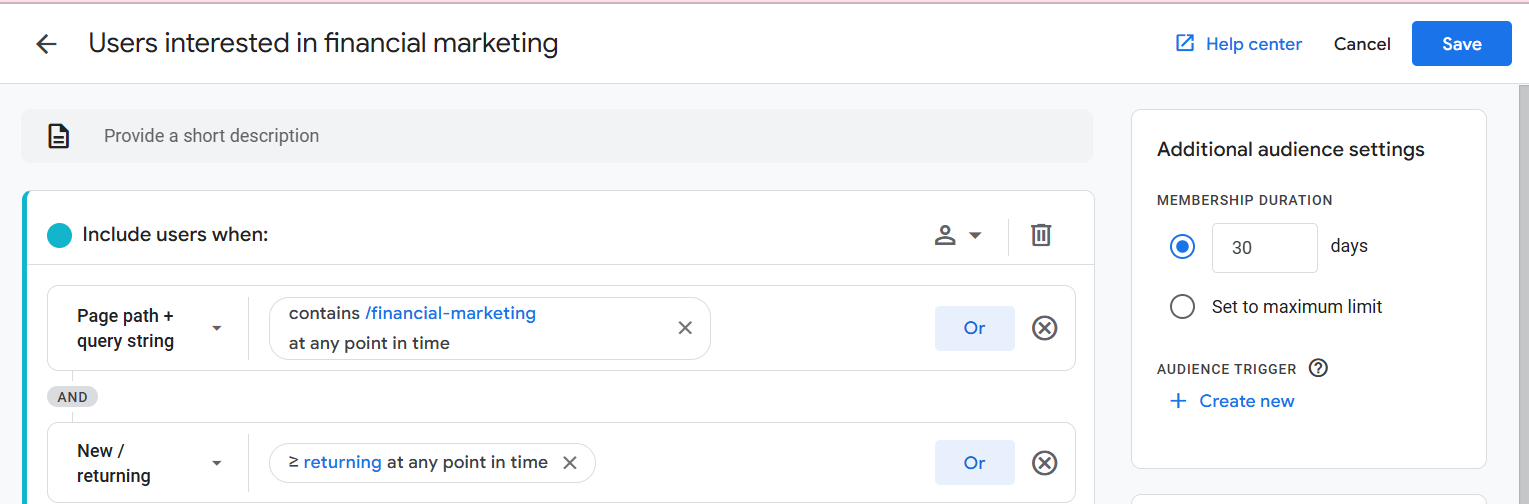Add Or condition to New / returning row

975,463
